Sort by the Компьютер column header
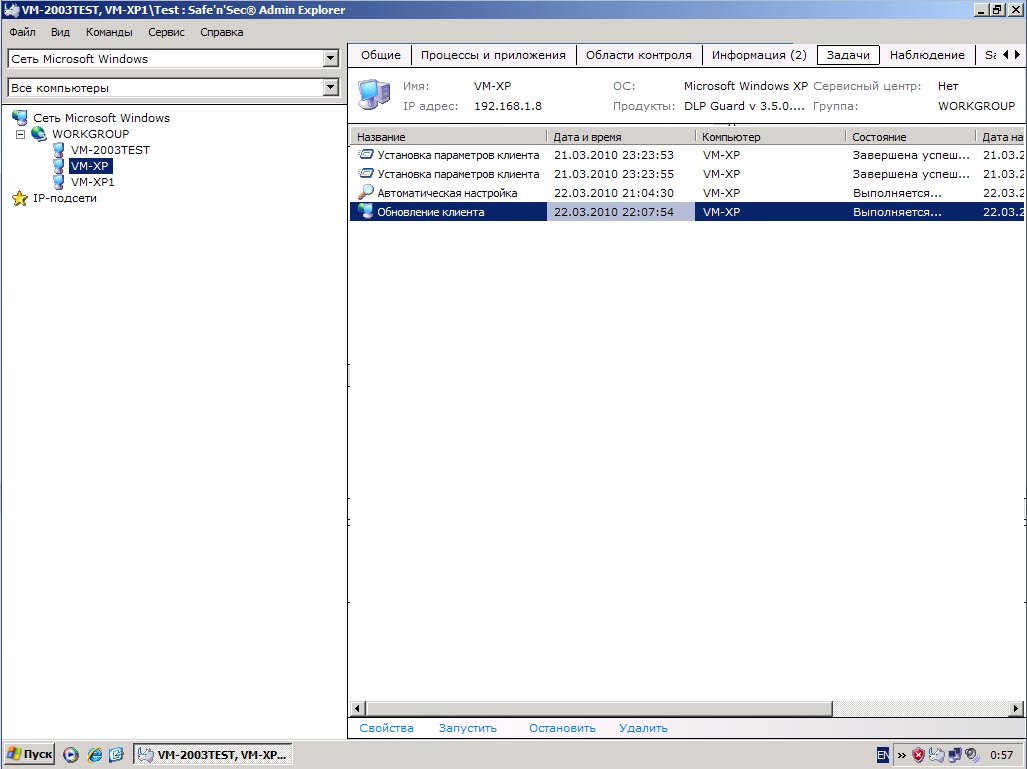The image size is (1027, 769). [770, 137]
